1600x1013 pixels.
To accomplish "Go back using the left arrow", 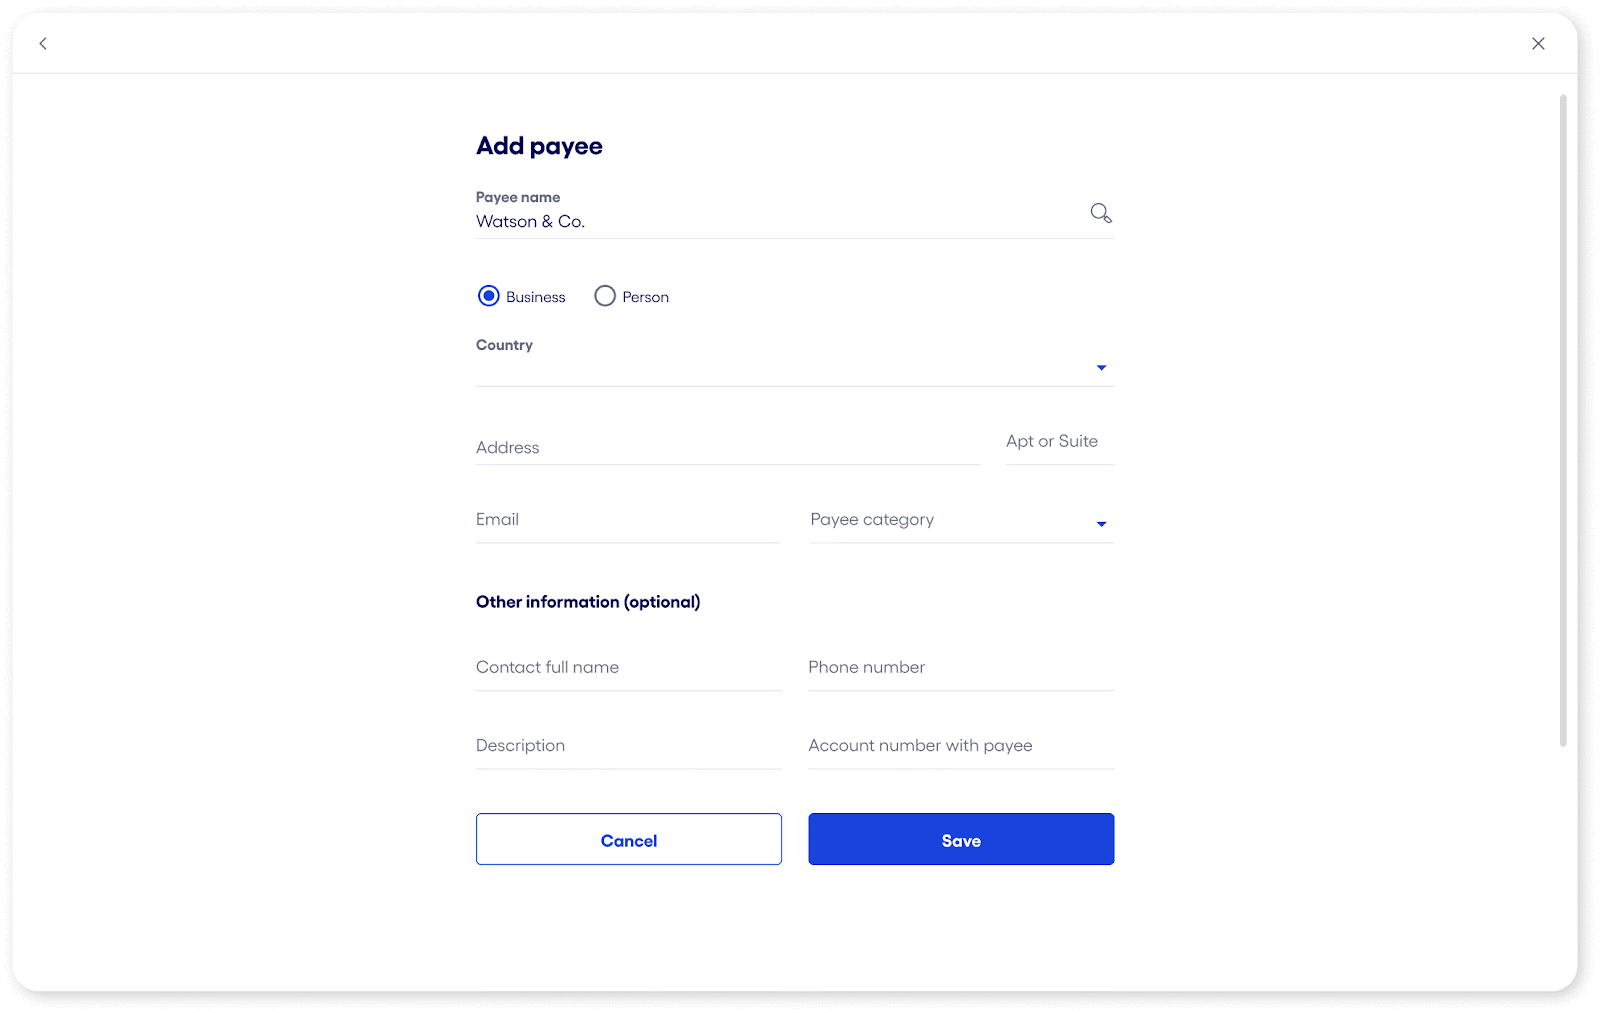I will click(42, 43).
